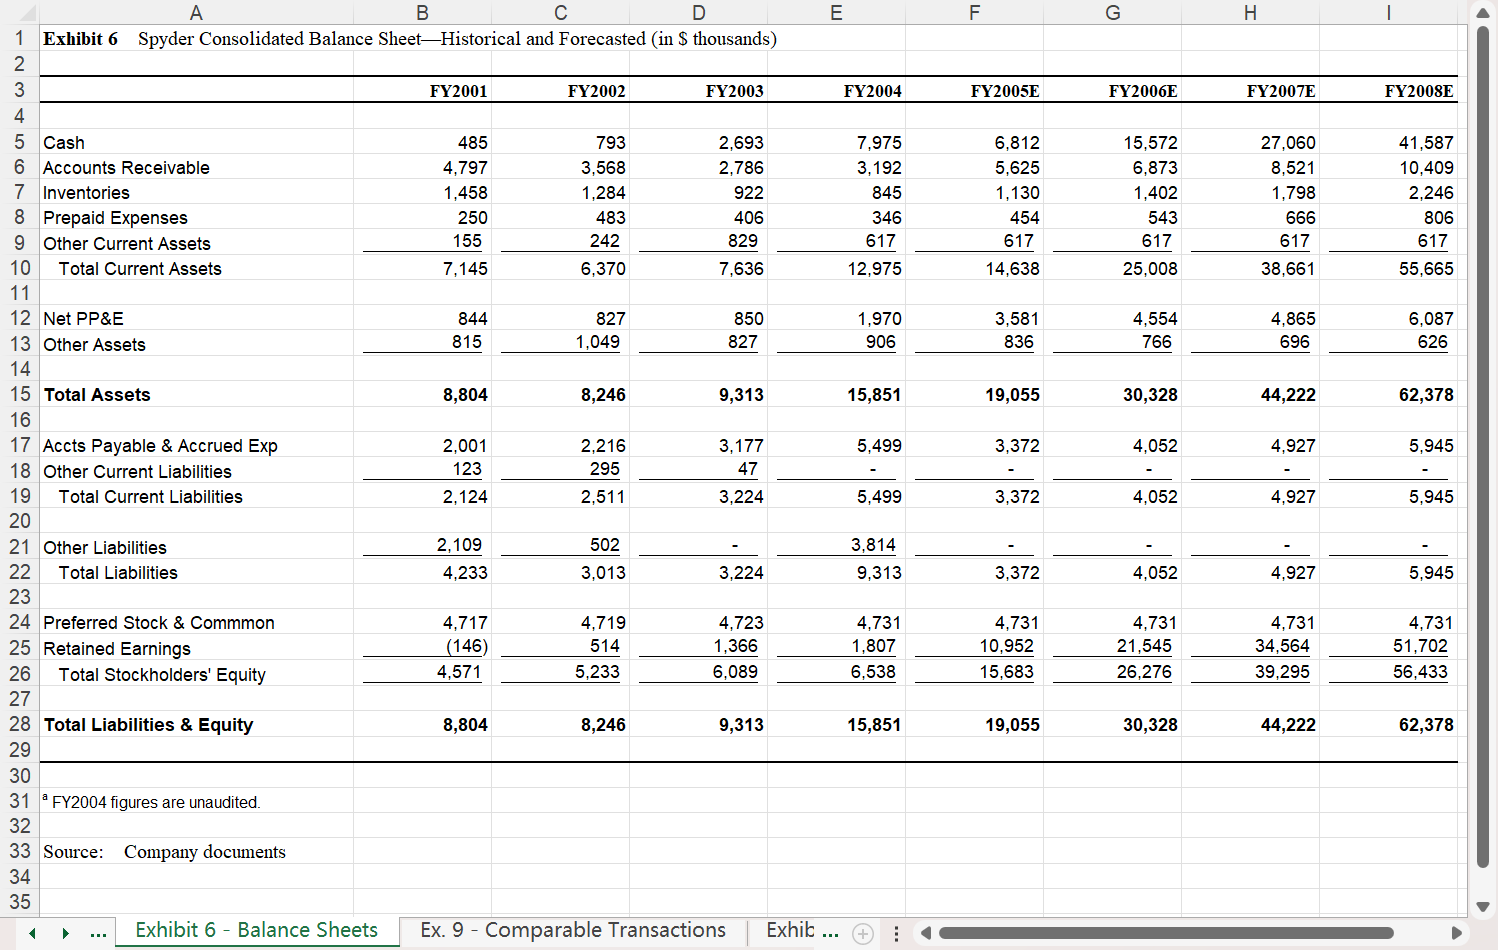Click the Exhibit 6 title cell
Screen dimensions: 1498x950
(x=196, y=38)
